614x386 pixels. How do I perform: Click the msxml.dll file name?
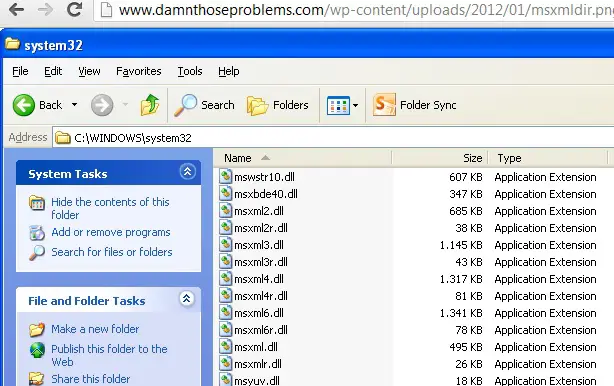click(256, 347)
